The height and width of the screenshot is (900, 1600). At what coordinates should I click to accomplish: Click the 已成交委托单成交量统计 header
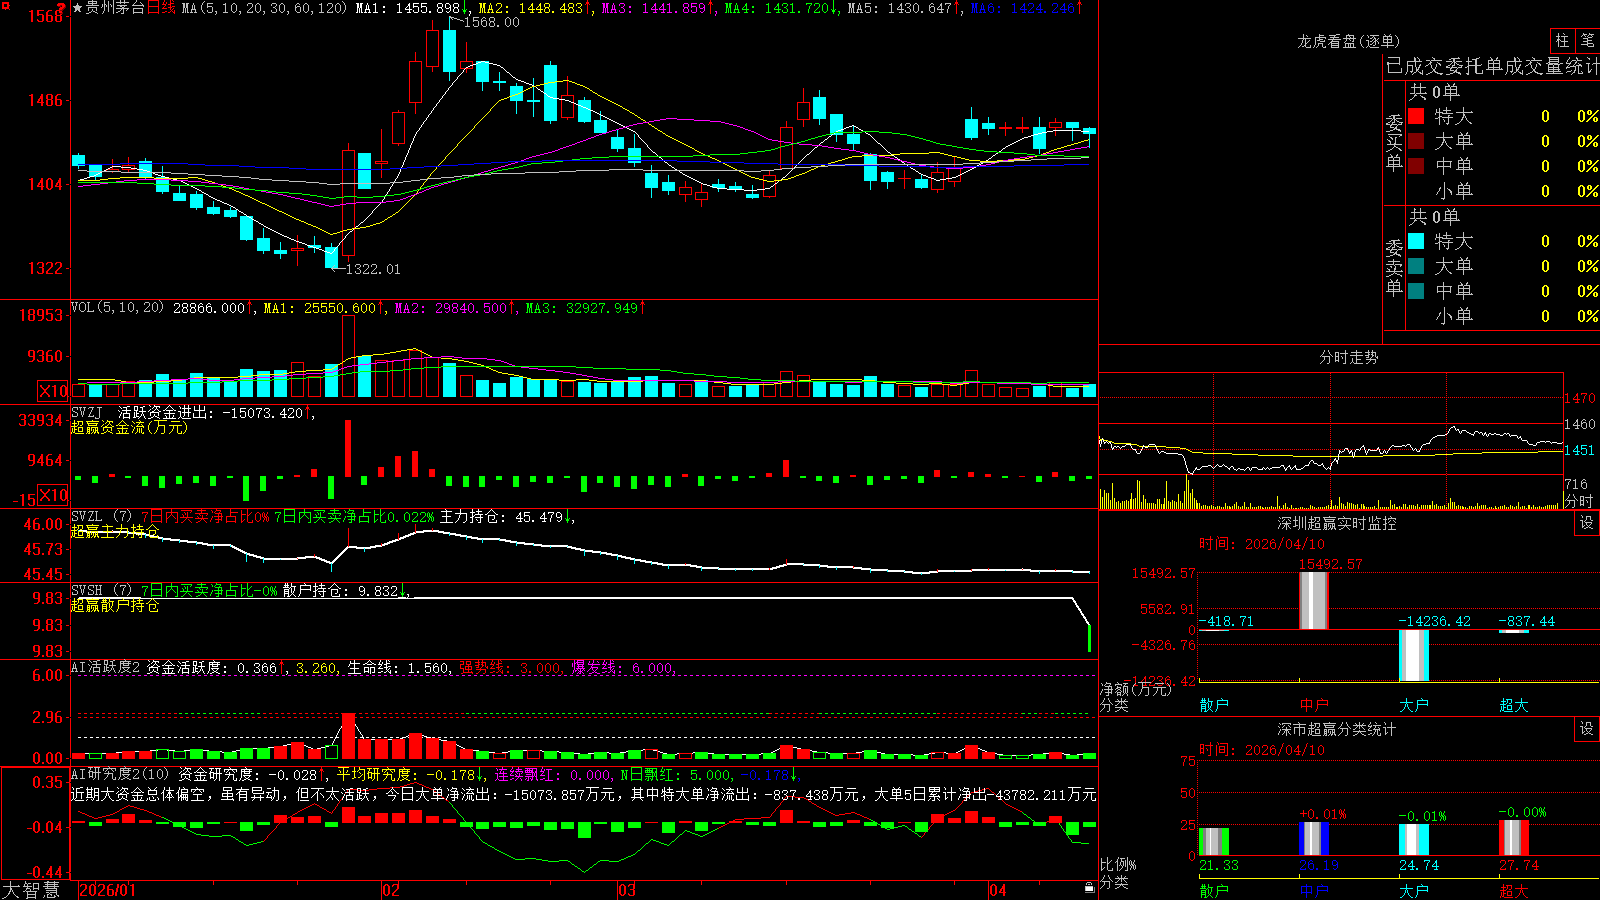pos(1492,66)
